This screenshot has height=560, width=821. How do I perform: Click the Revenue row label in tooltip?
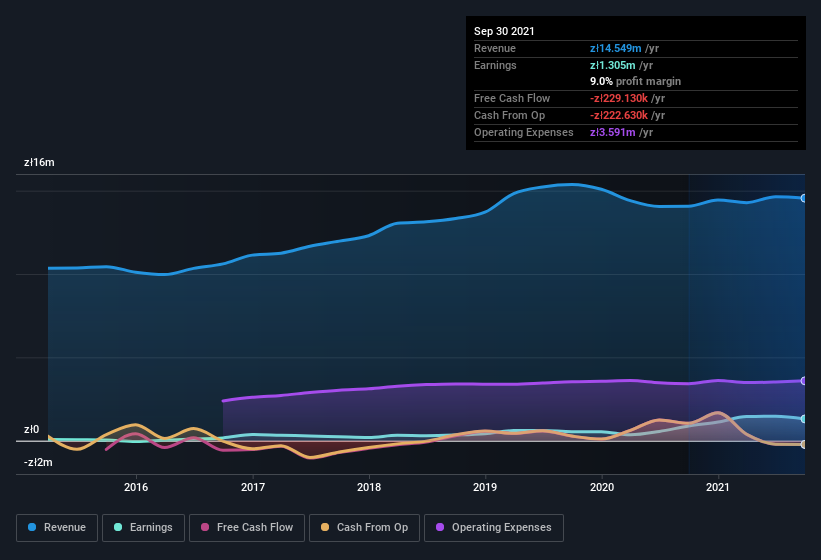pos(495,48)
